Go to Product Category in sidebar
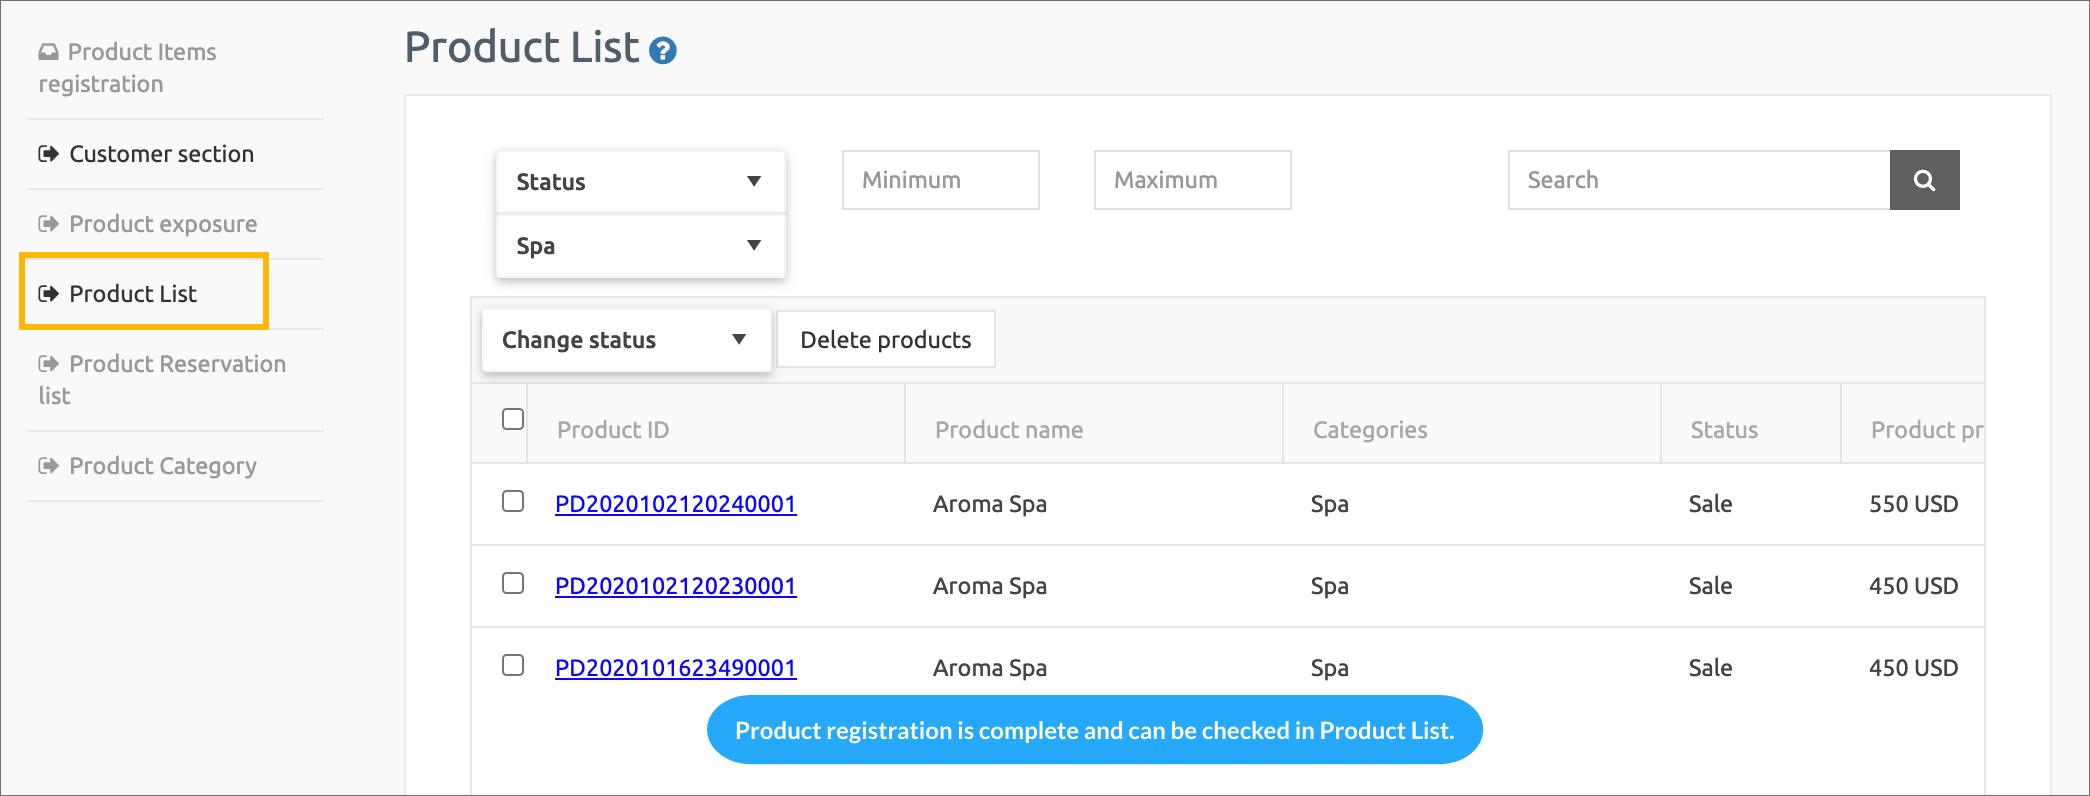Screen dimensions: 2090x796 (x=162, y=466)
